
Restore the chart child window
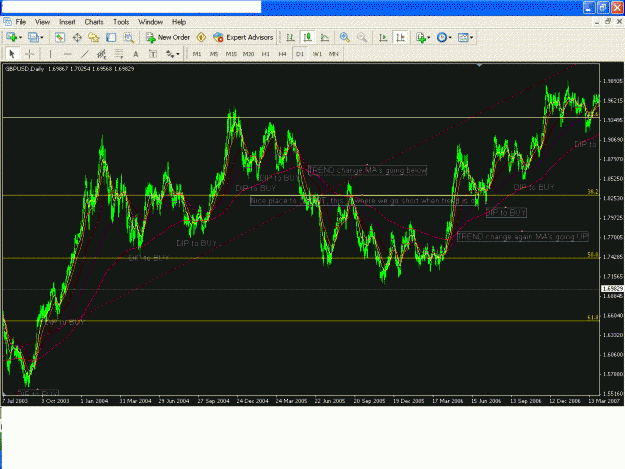pos(608,22)
